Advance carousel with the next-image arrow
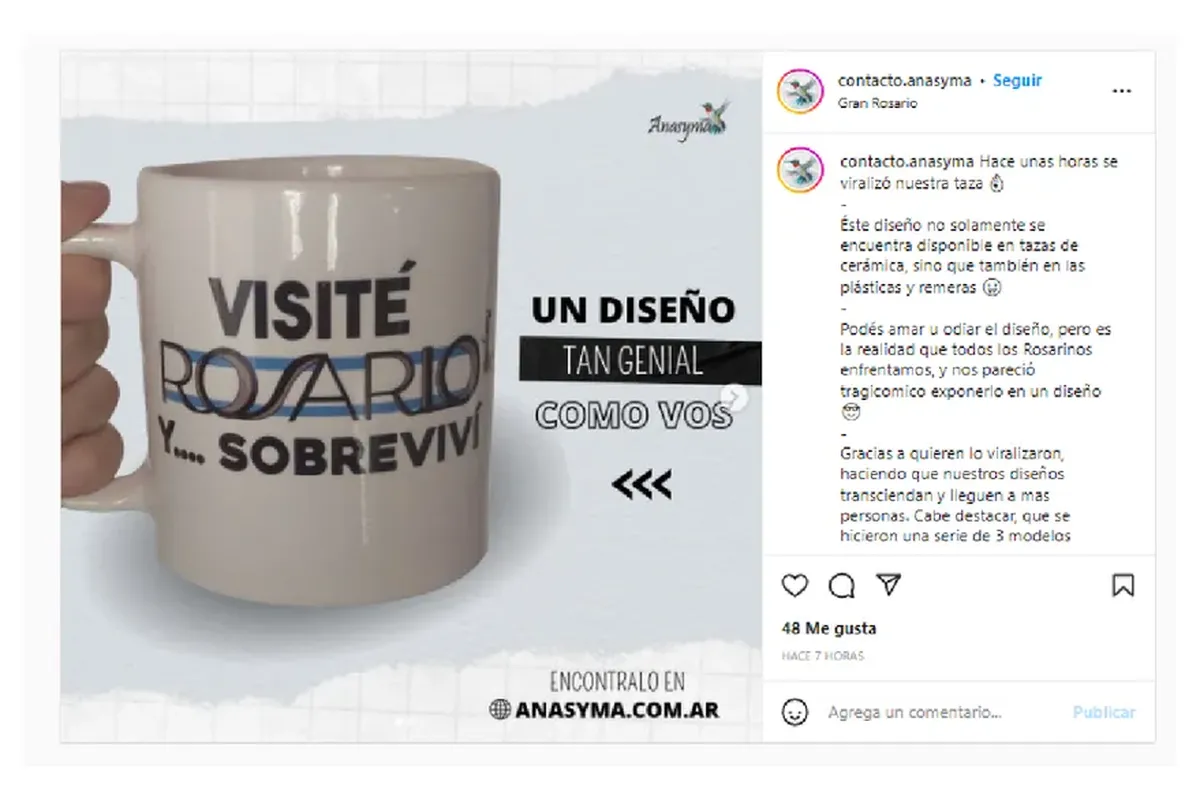The height and width of the screenshot is (800, 1200). click(x=737, y=398)
